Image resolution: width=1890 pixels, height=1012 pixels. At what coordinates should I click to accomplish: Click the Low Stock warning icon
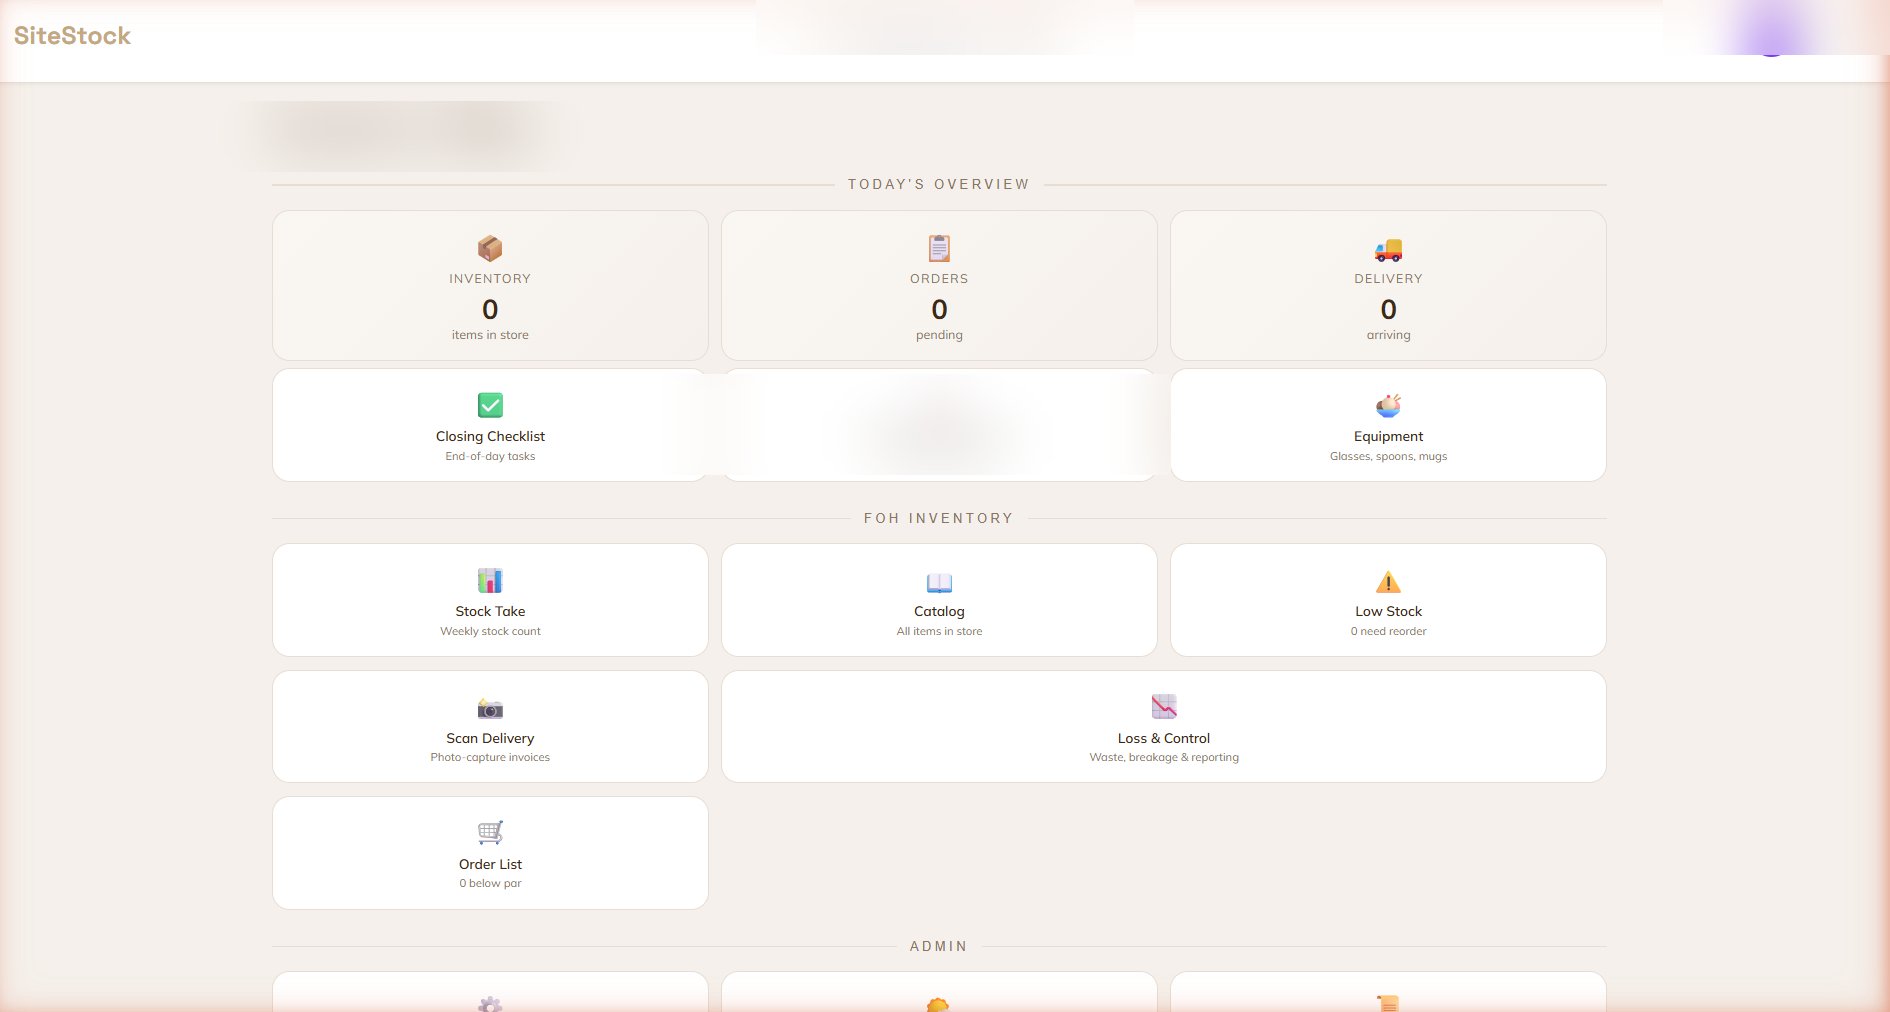click(1388, 581)
